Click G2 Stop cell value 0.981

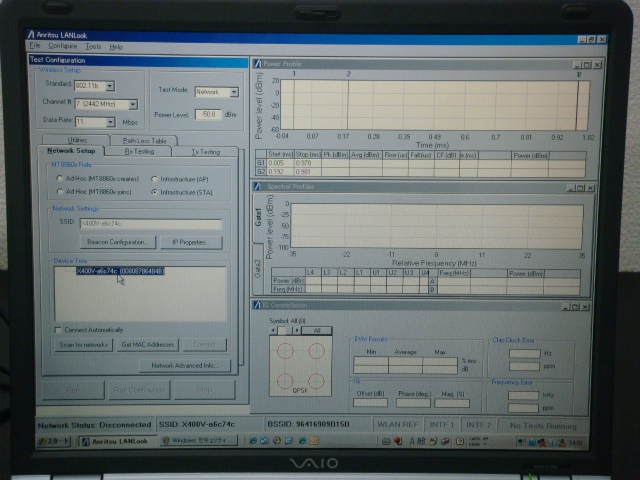(x=307, y=171)
